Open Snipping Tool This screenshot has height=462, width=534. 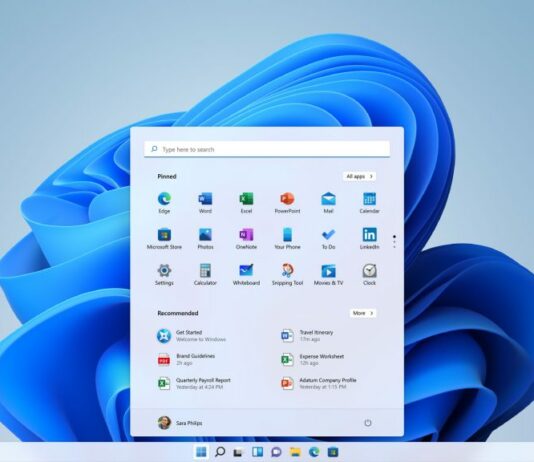[287, 275]
